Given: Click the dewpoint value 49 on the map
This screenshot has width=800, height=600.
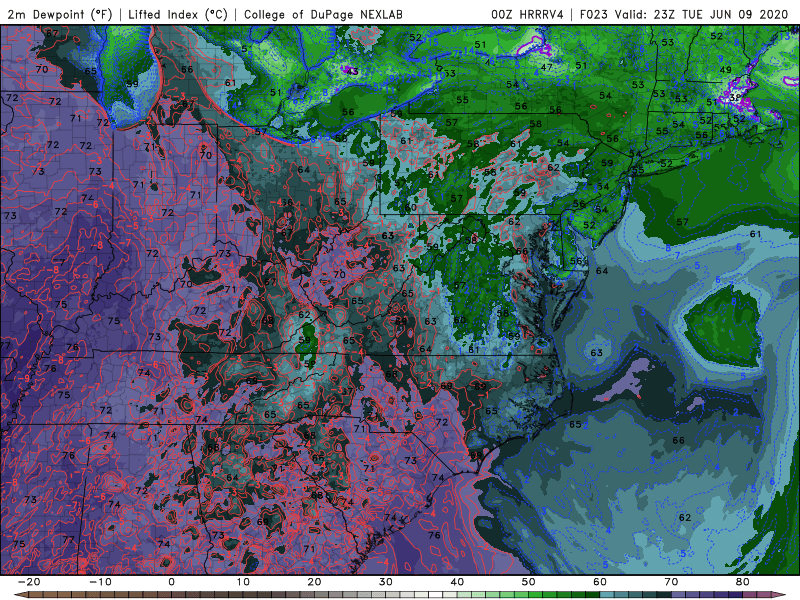Looking at the screenshot, I should [x=725, y=70].
